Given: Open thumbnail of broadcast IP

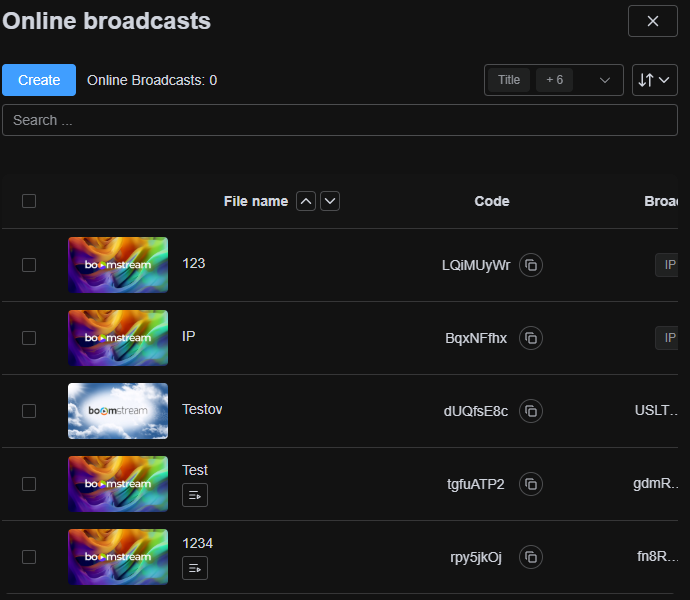Looking at the screenshot, I should pos(118,338).
